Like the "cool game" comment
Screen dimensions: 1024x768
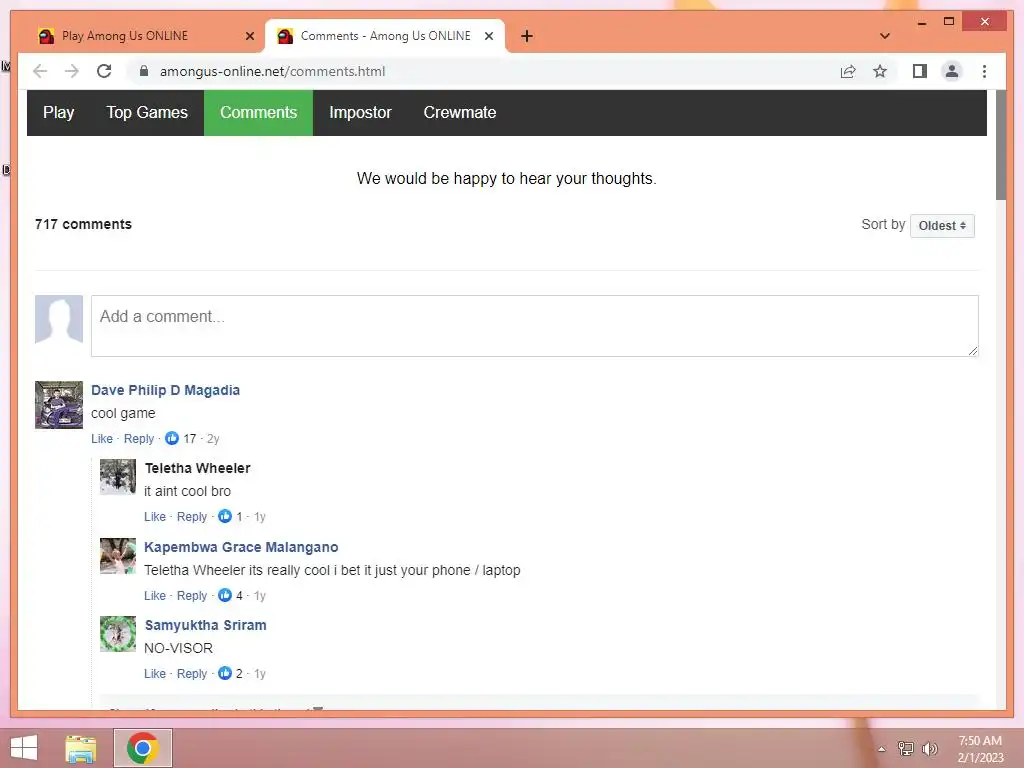point(102,439)
